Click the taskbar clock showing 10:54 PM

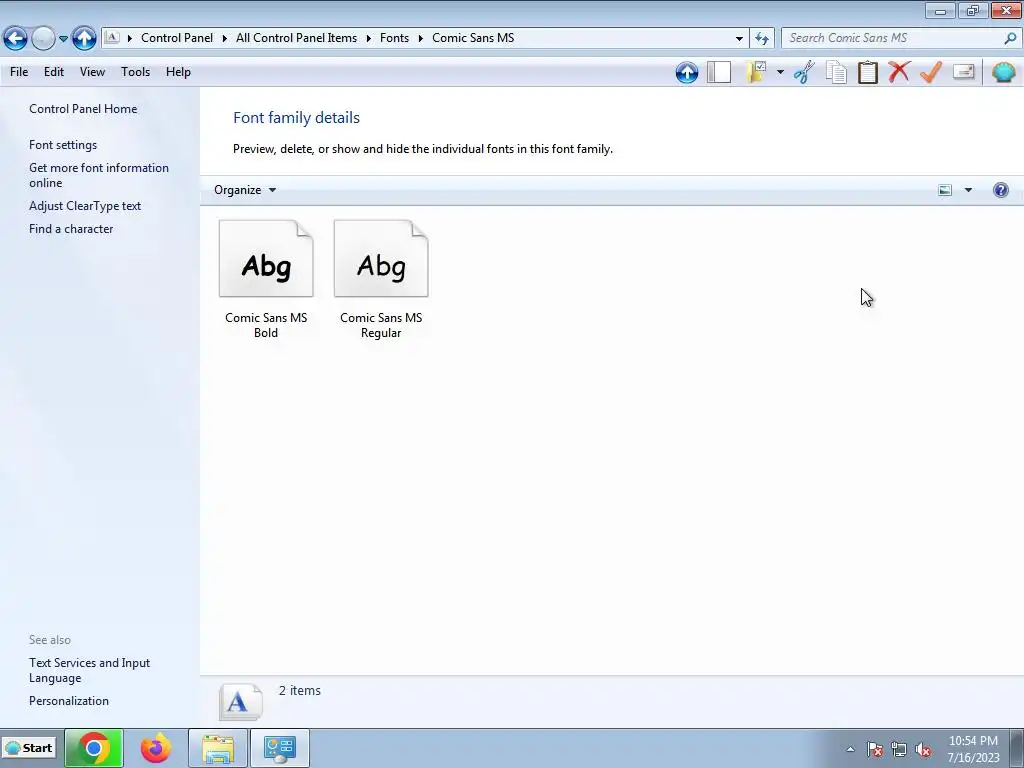[x=973, y=748]
